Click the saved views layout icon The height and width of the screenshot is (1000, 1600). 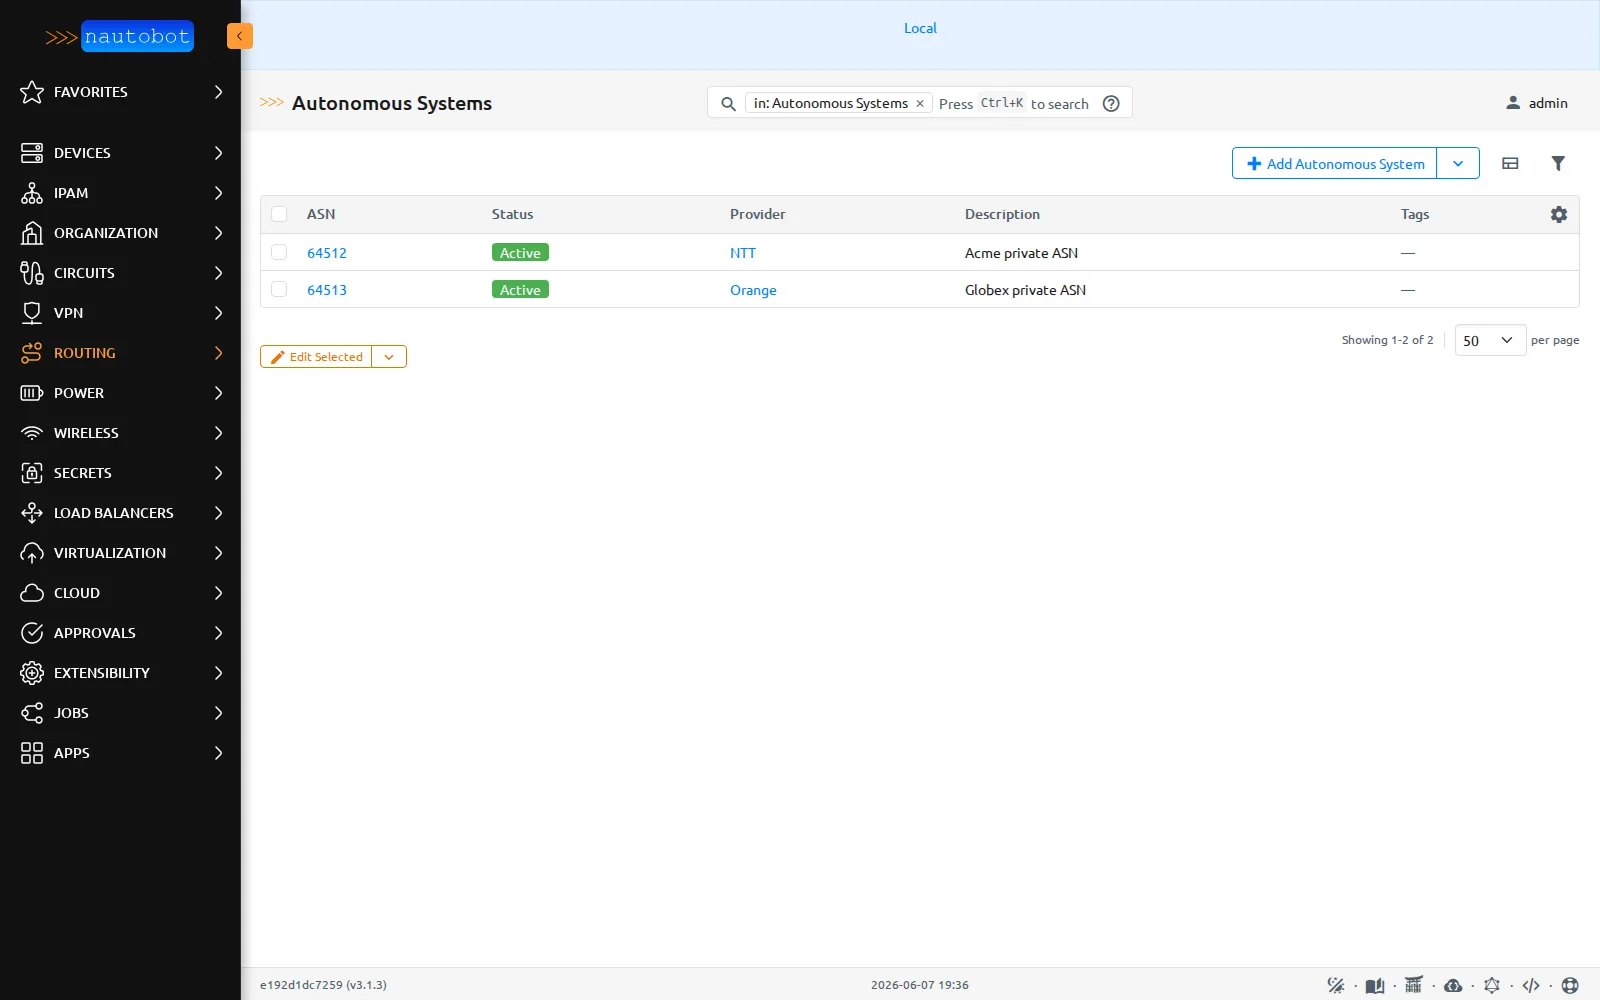coord(1510,163)
